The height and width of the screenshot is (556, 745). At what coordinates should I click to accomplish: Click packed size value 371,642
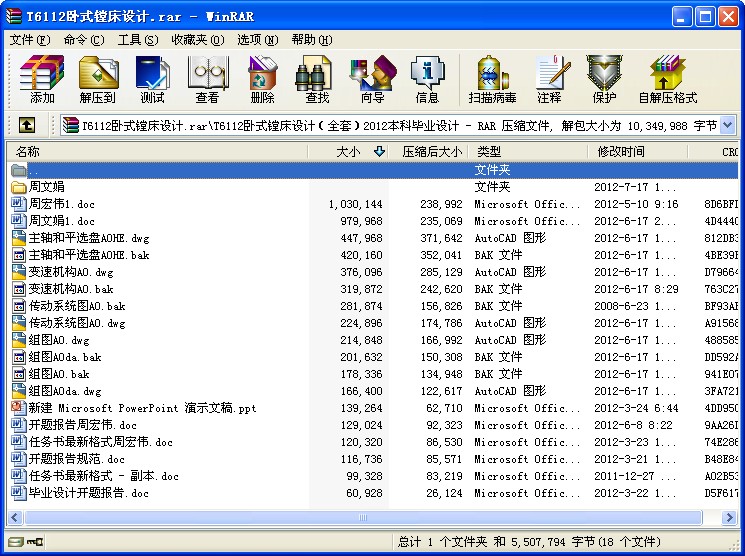point(441,238)
